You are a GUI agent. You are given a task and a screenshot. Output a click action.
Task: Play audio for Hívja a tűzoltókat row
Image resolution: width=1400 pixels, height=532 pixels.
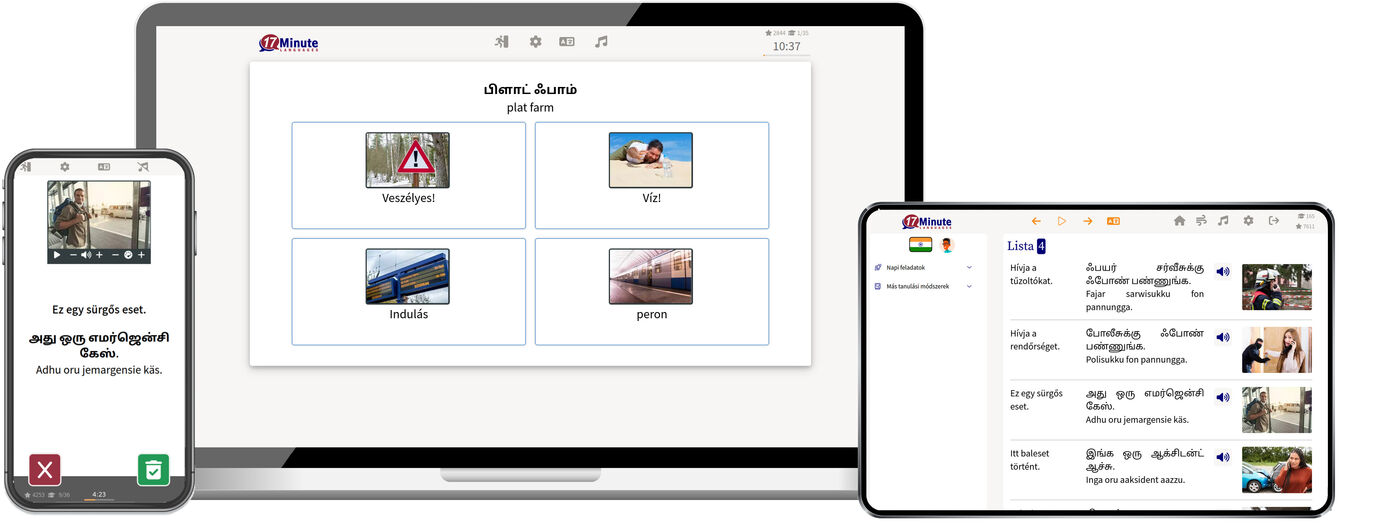pos(1223,272)
